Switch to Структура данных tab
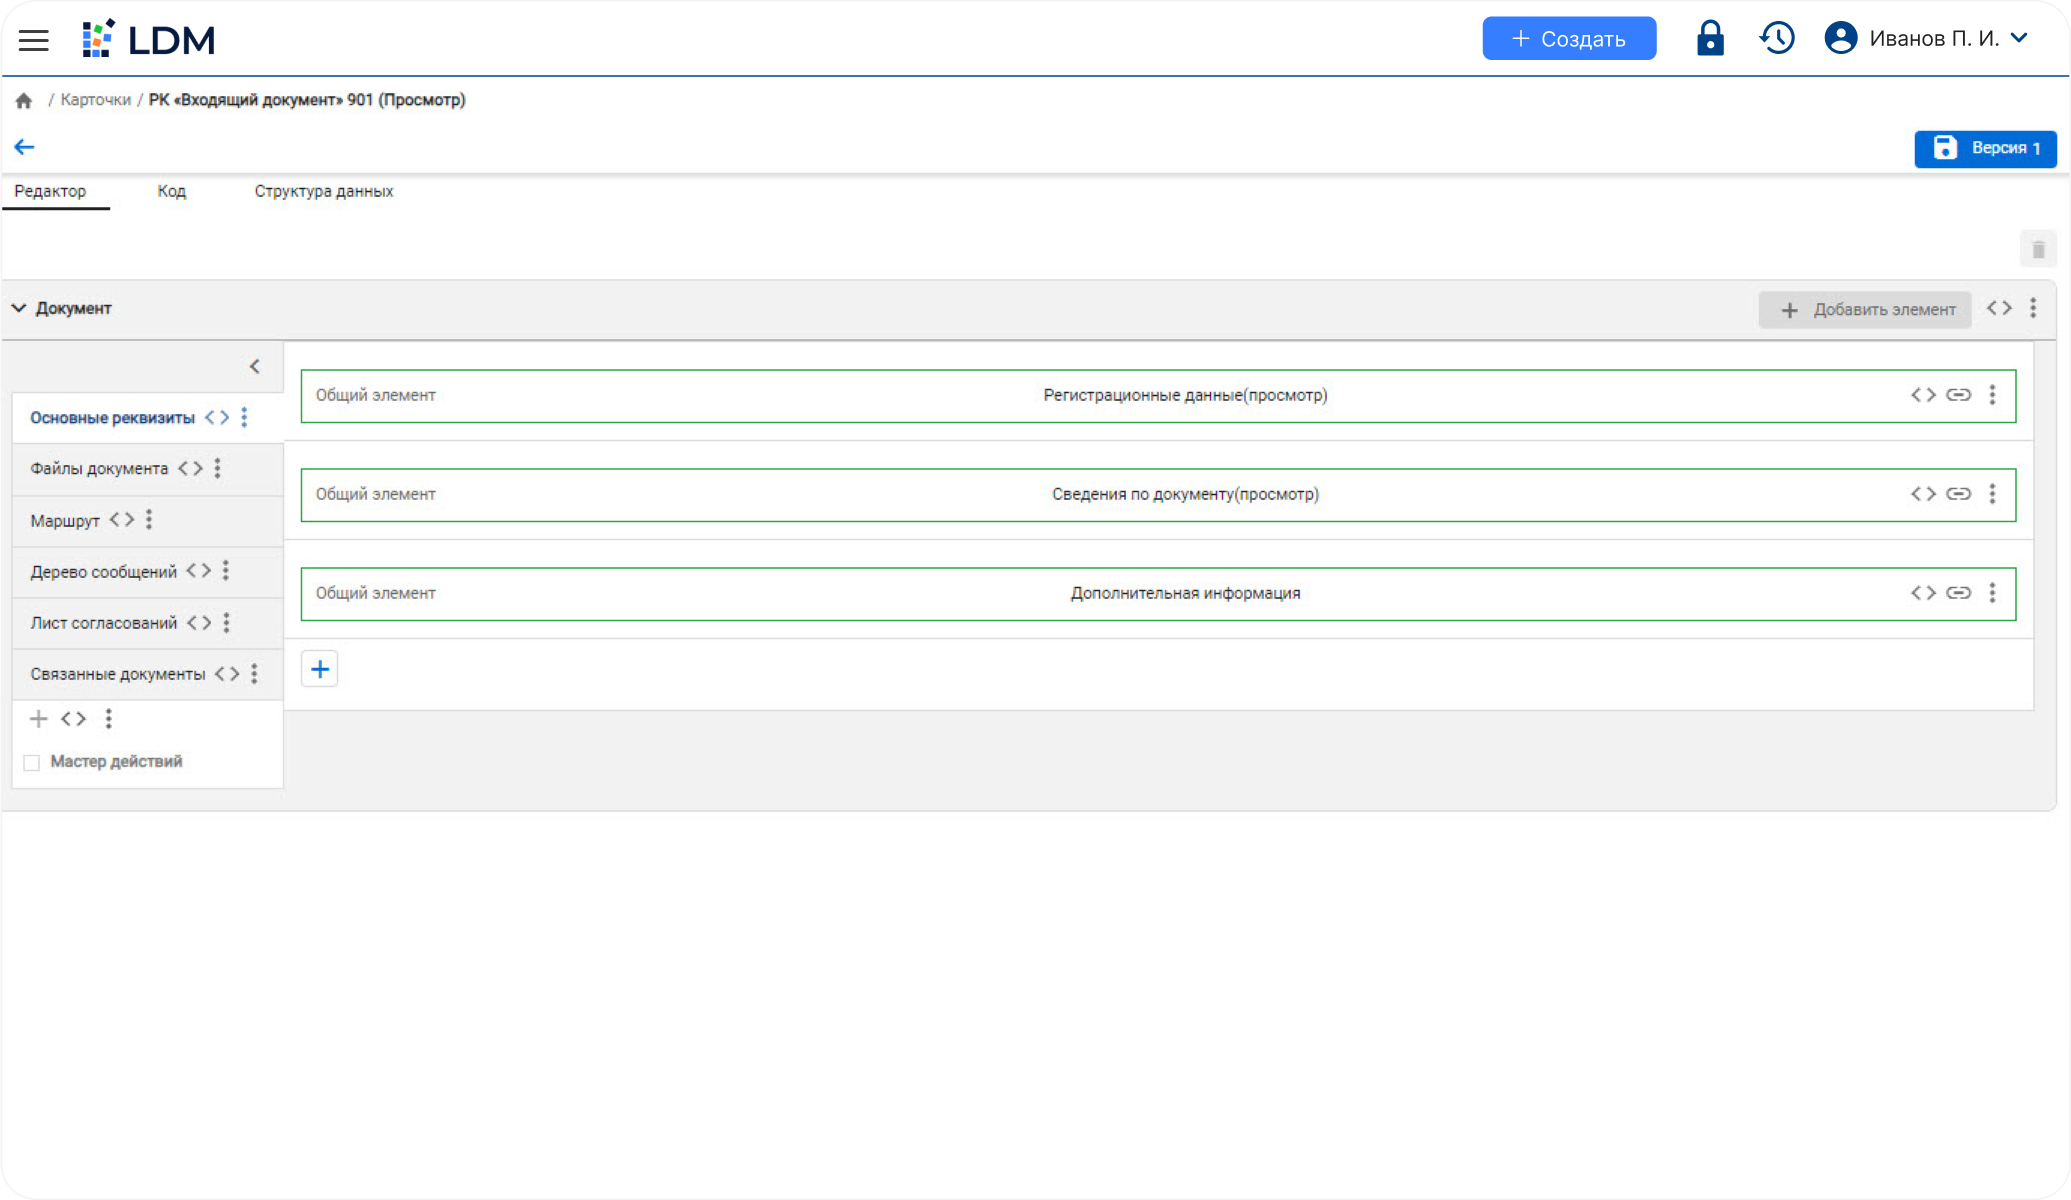This screenshot has width=2071, height=1200. [x=323, y=191]
